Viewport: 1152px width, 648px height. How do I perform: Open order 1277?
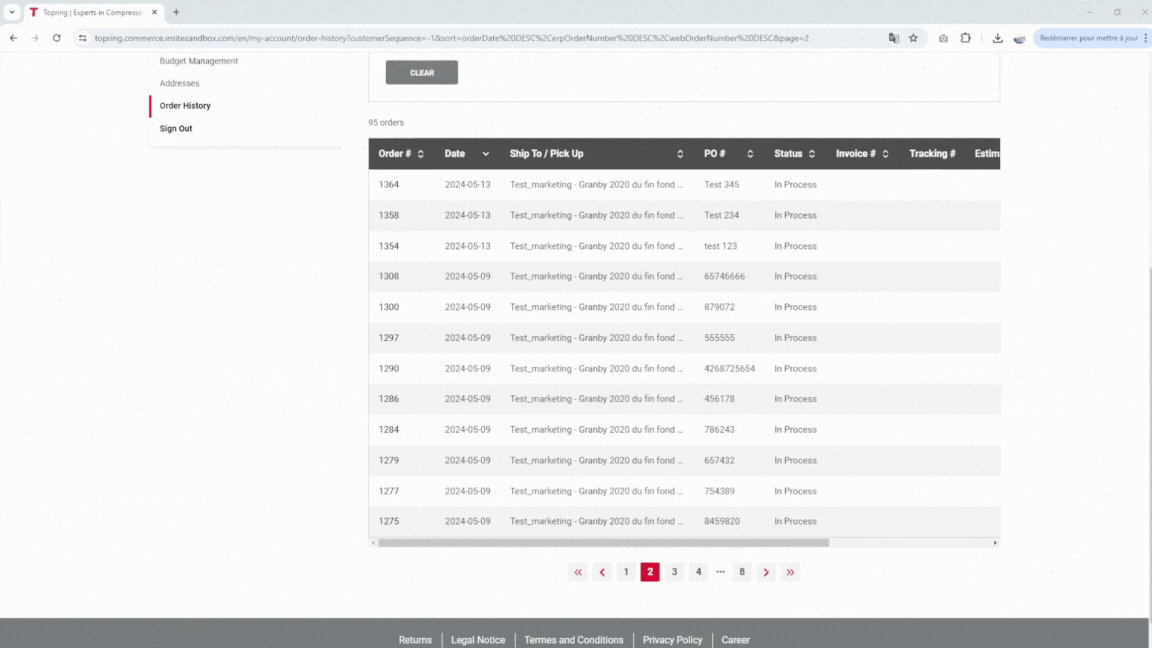pos(389,492)
